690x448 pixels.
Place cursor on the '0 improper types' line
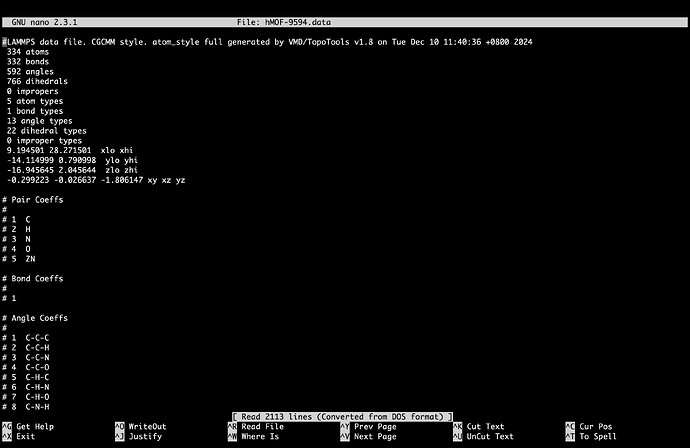44,140
